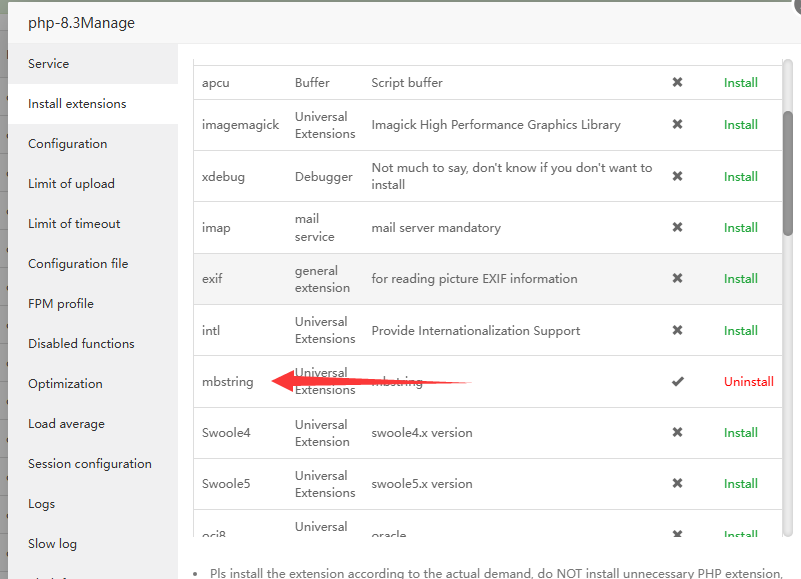Go to Disabled functions page

point(81,344)
